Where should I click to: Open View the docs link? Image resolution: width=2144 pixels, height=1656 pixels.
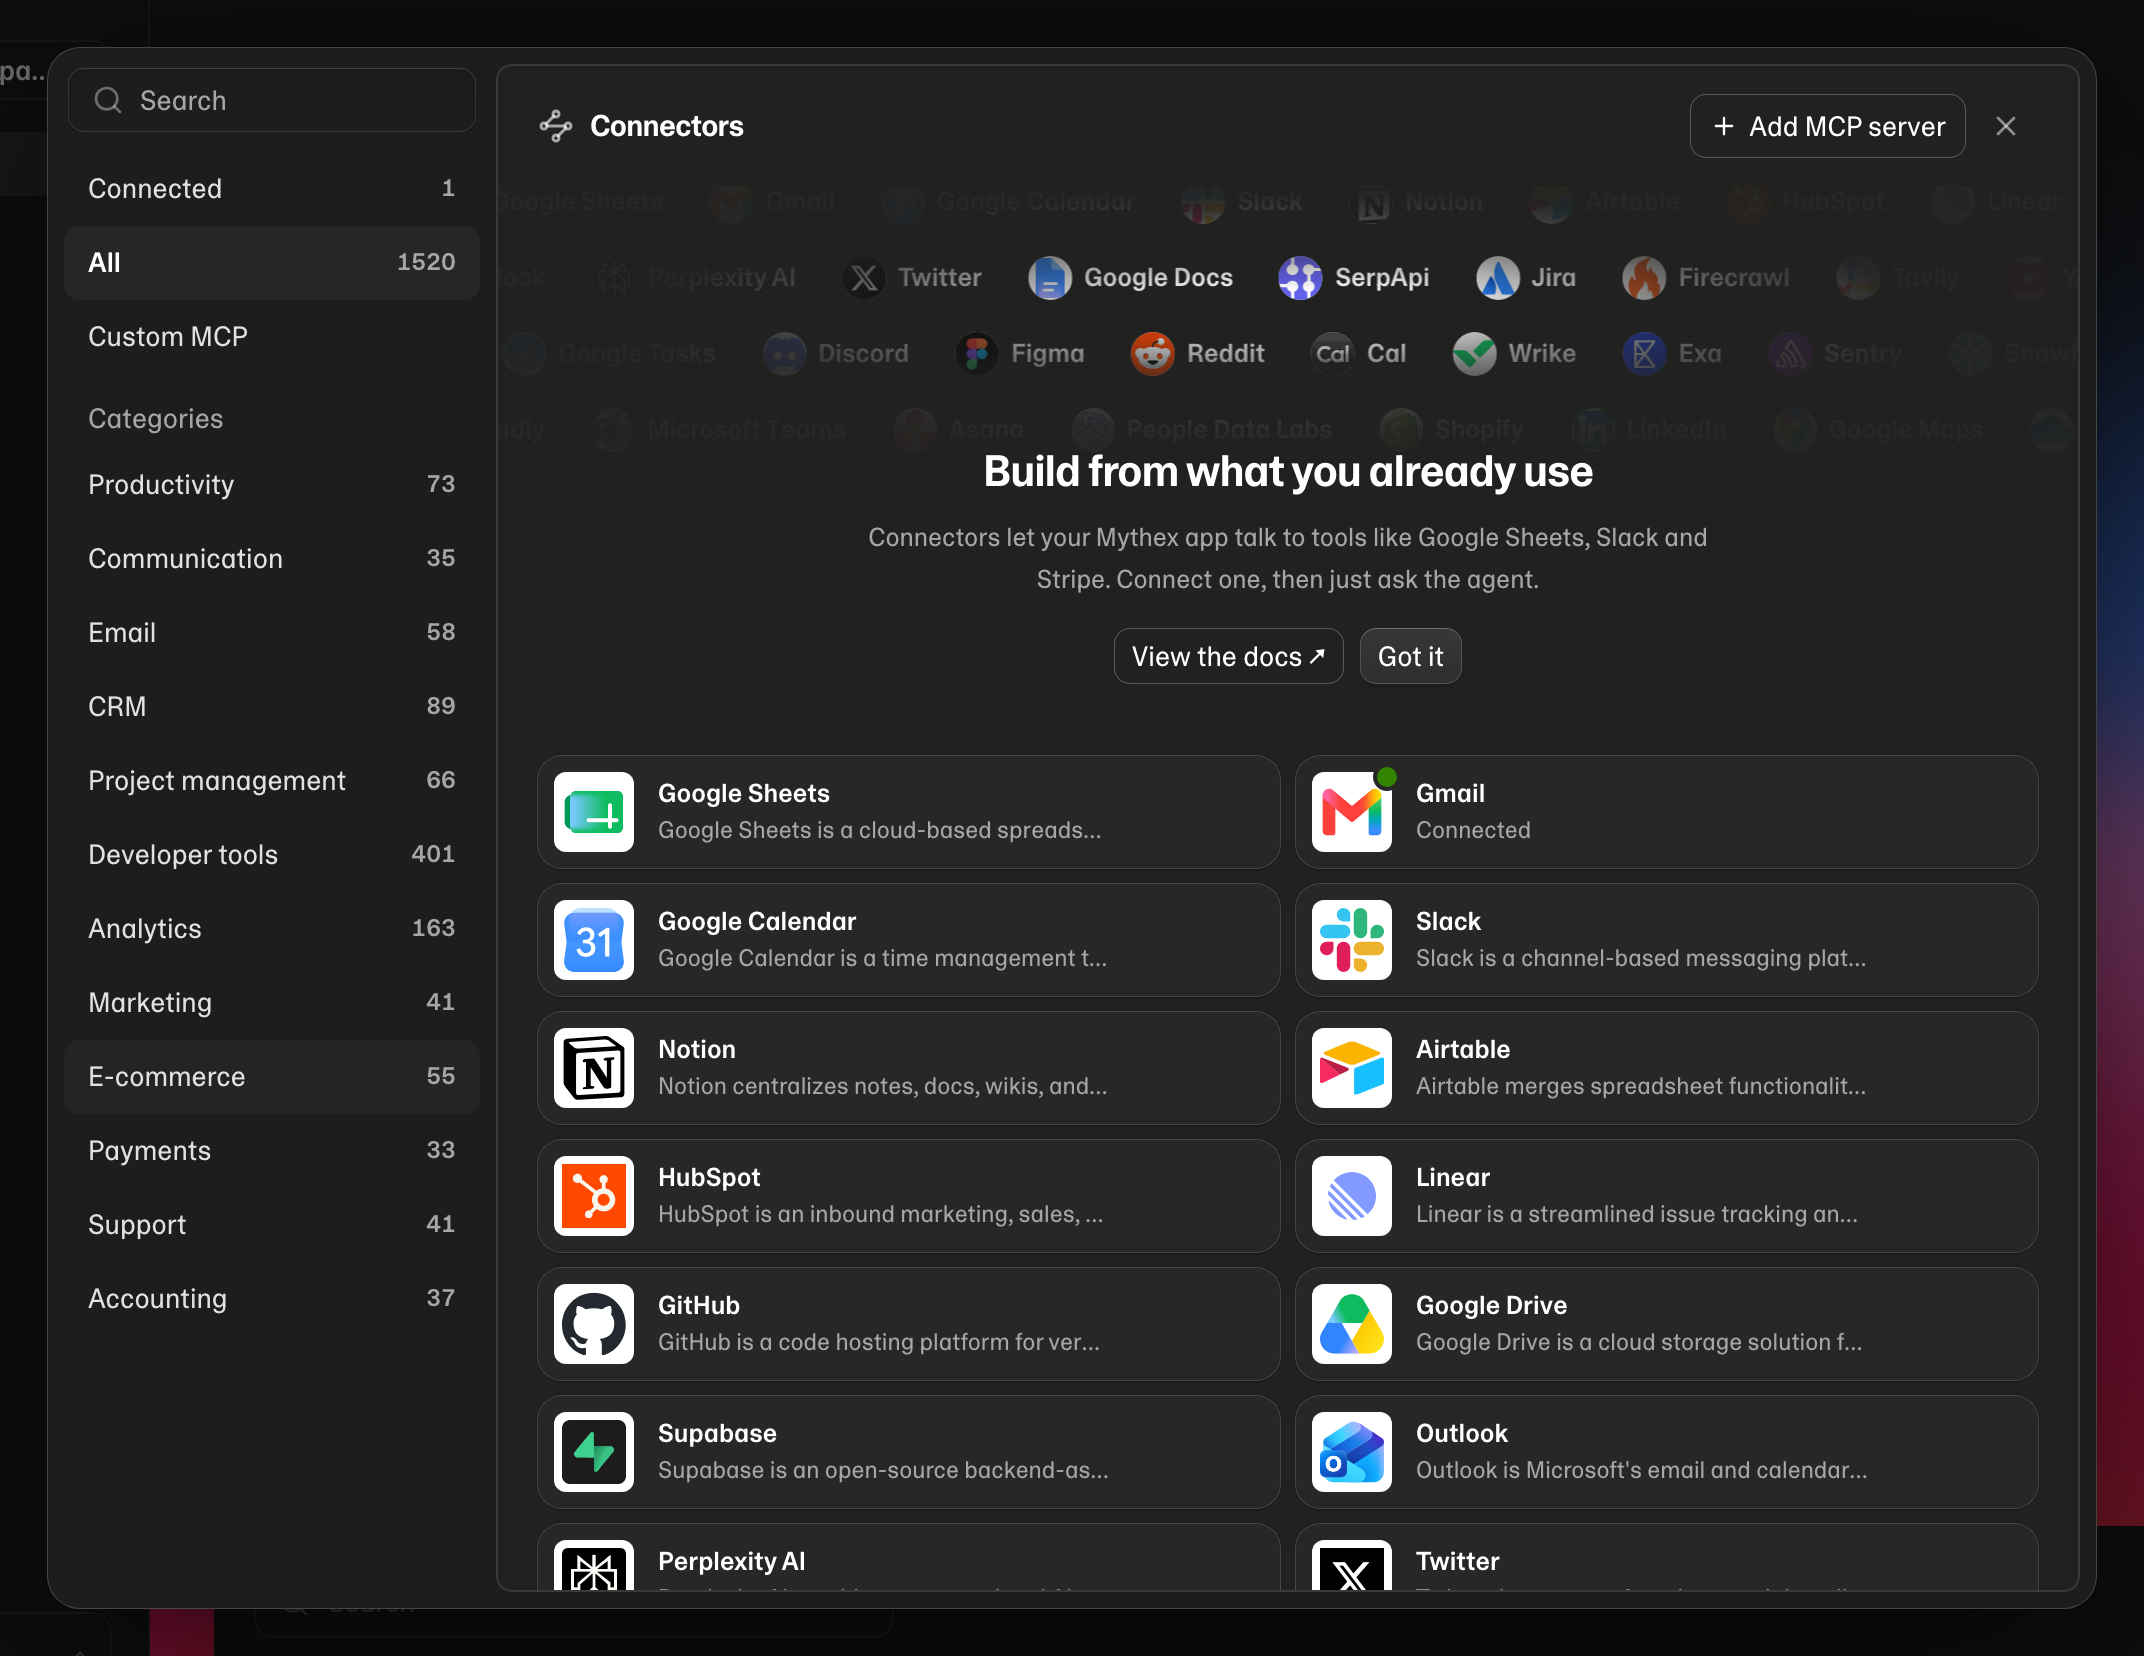[x=1228, y=656]
